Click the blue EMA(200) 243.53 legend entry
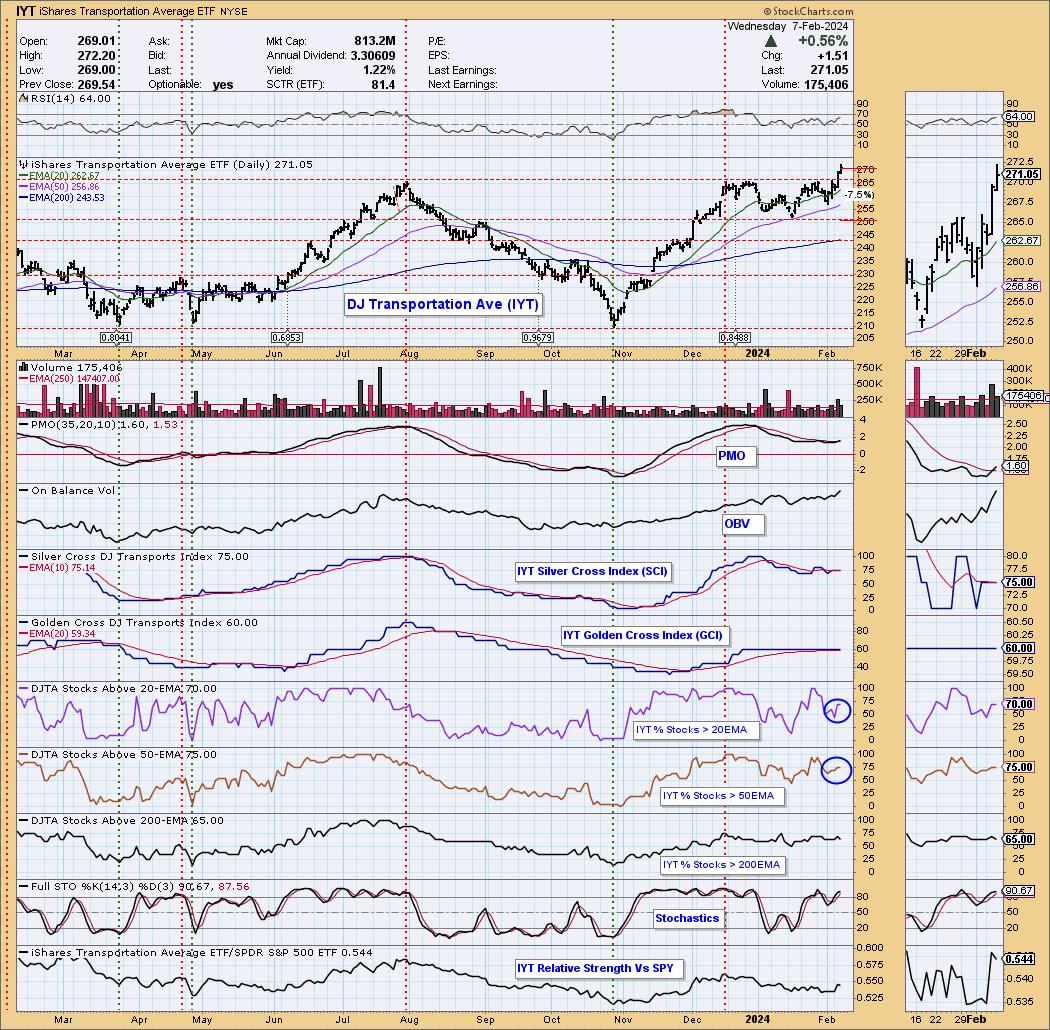This screenshot has height=1030, width=1050. 67,198
